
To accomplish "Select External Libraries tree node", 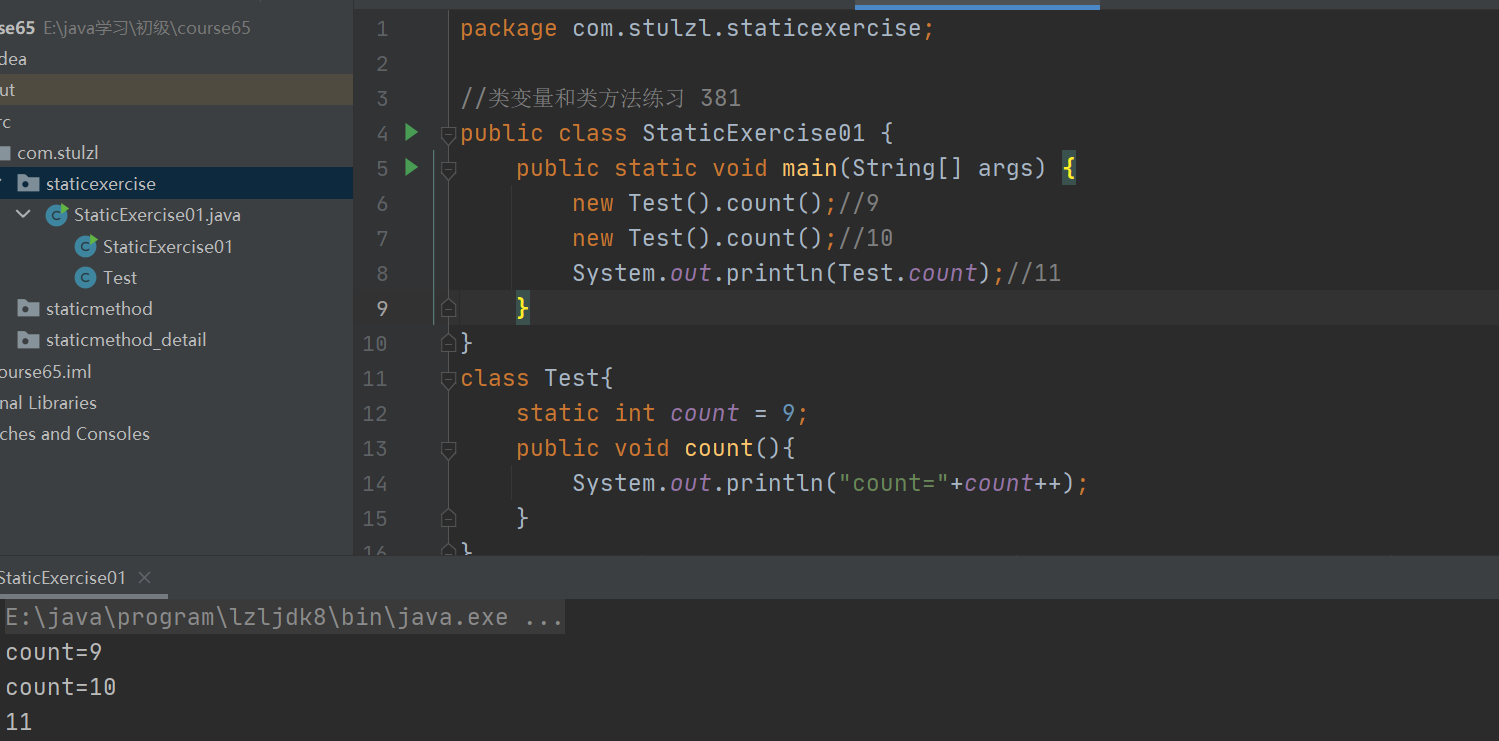I will [x=48, y=402].
